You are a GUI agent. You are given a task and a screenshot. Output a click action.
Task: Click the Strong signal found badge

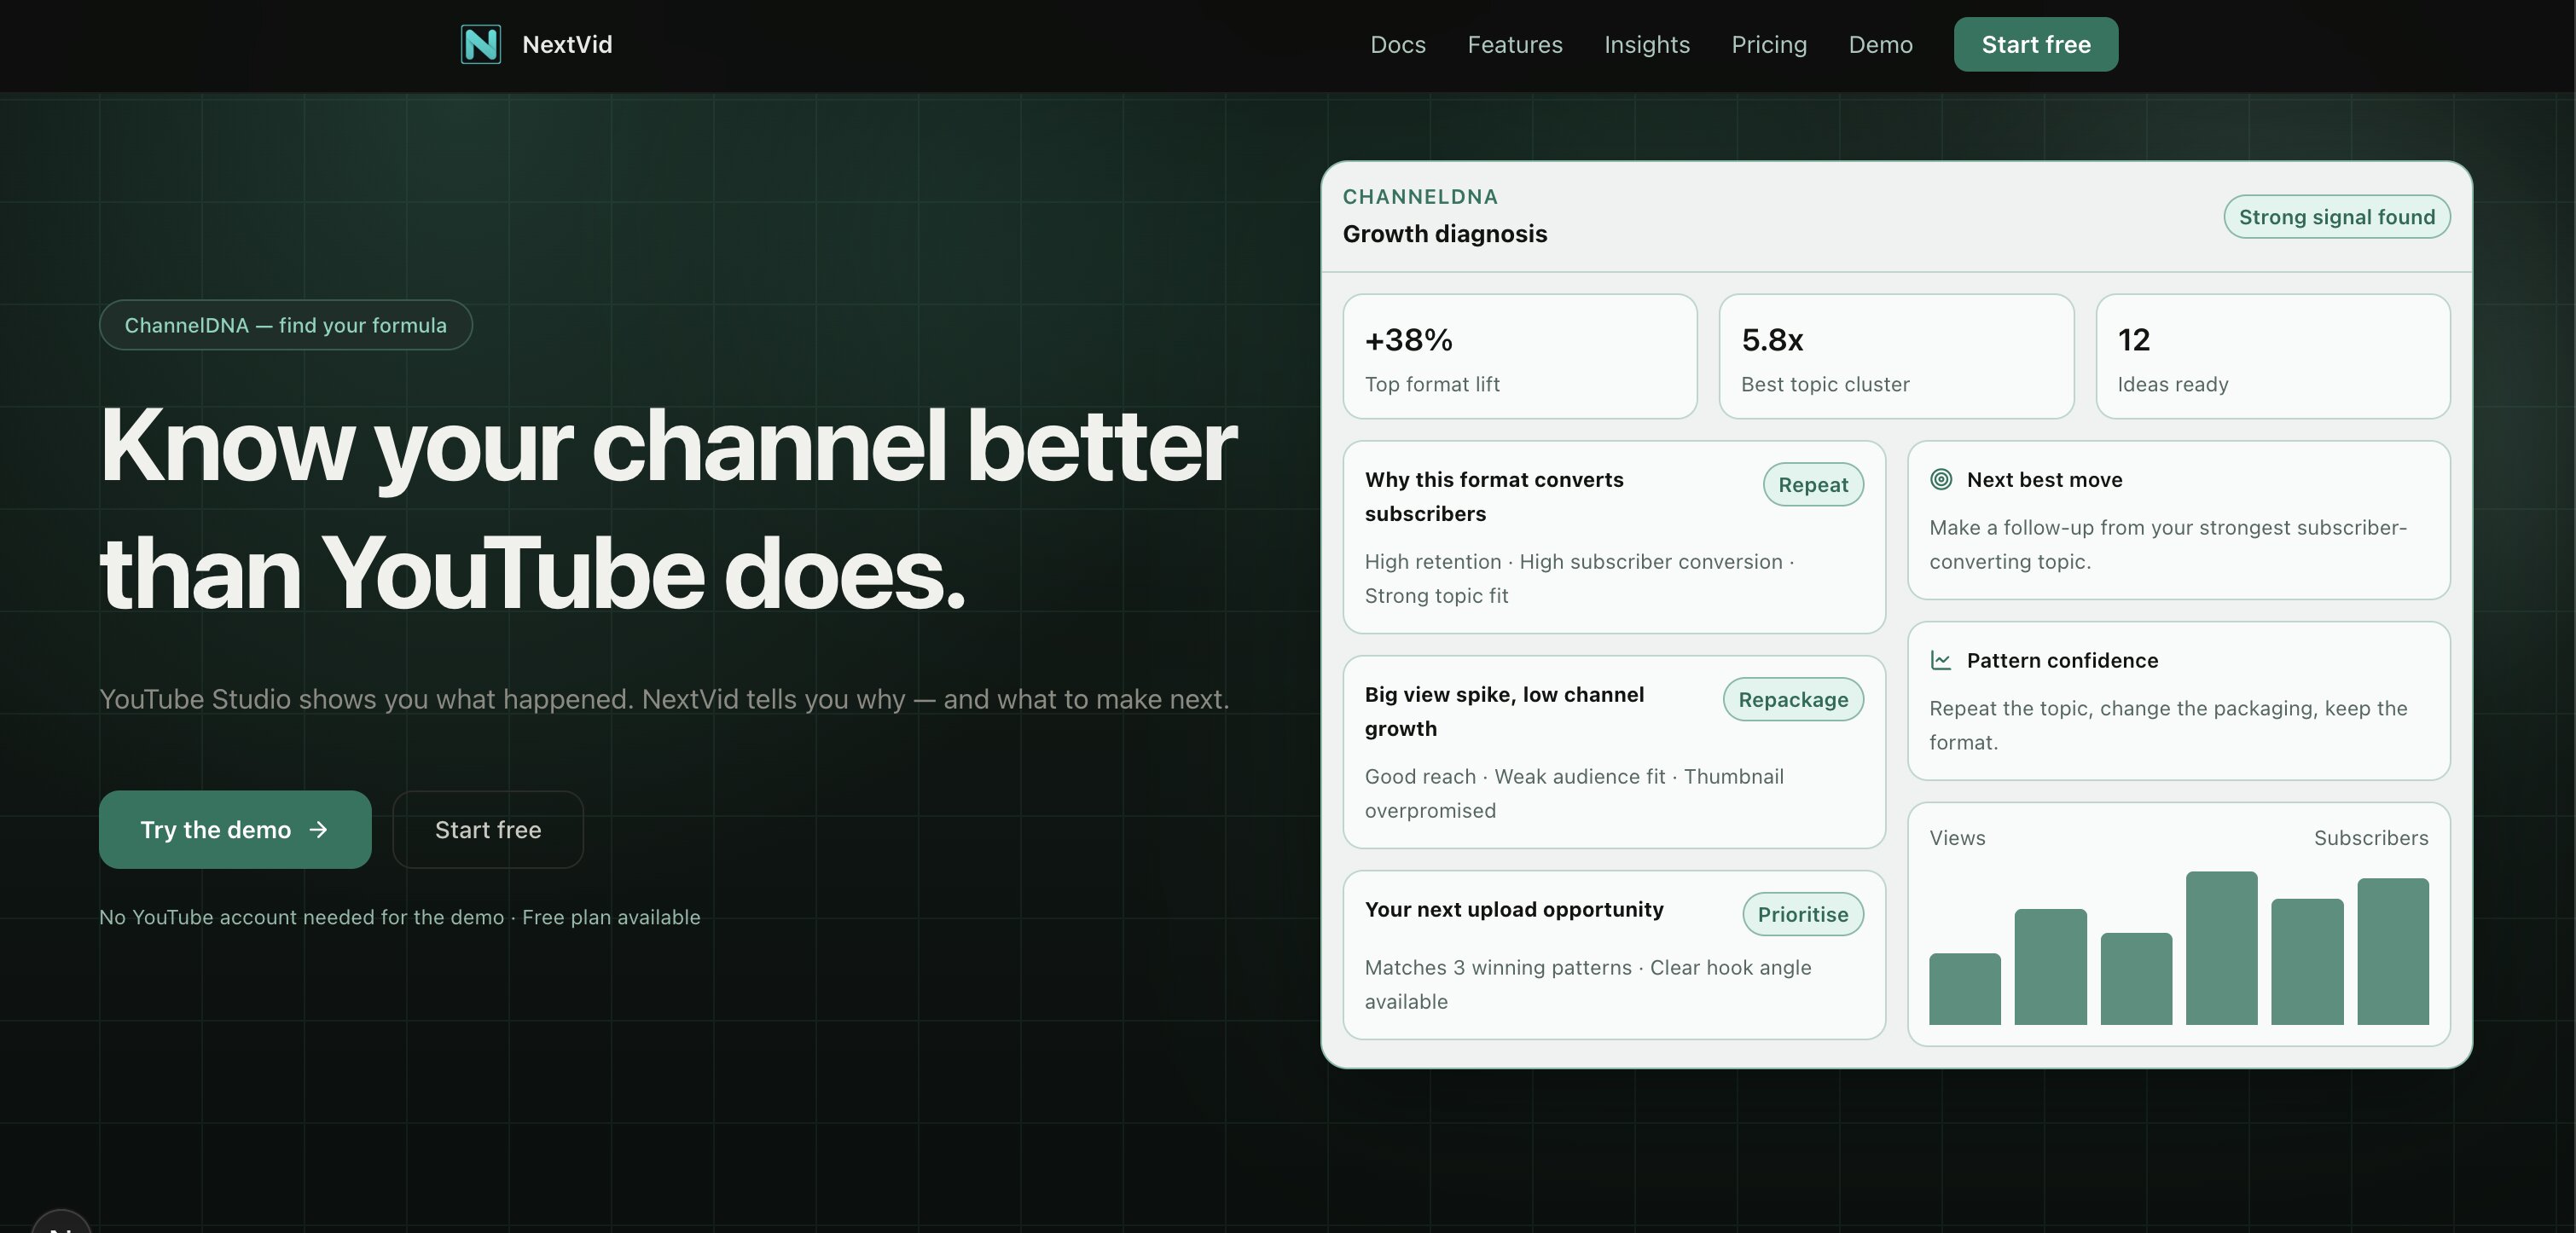point(2337,217)
